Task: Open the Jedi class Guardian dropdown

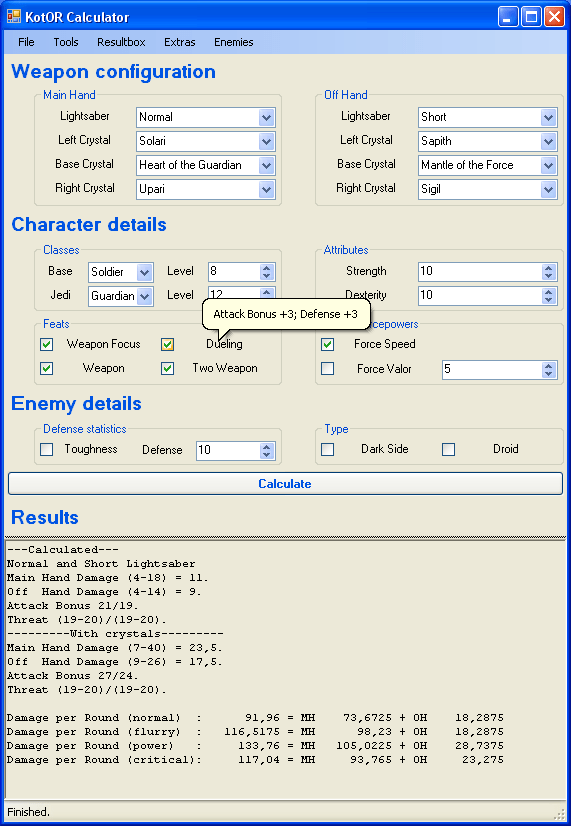Action: [x=145, y=296]
